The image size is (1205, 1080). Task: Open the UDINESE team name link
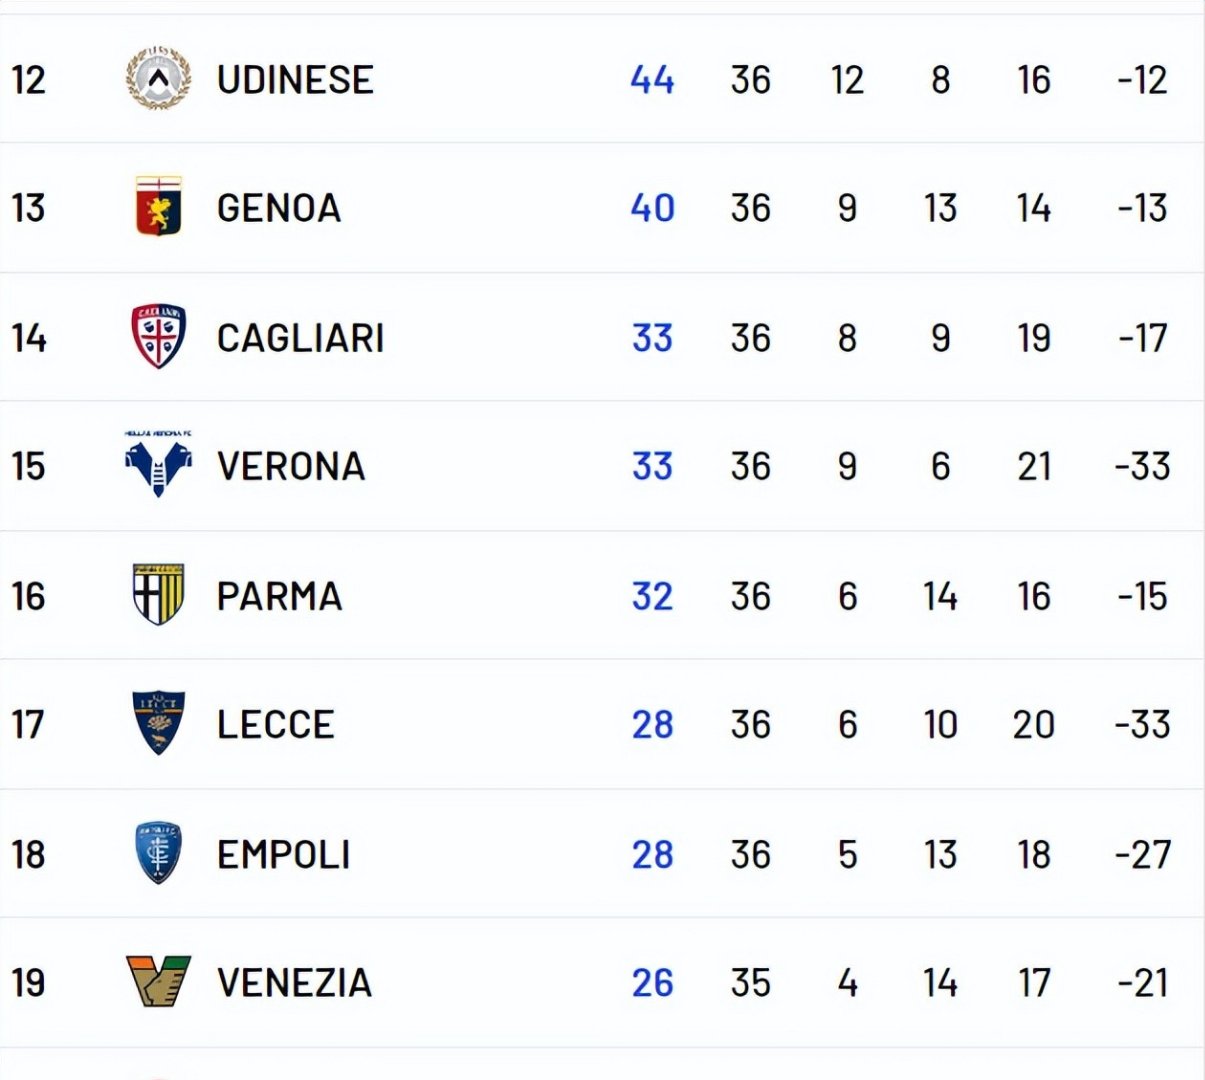295,80
